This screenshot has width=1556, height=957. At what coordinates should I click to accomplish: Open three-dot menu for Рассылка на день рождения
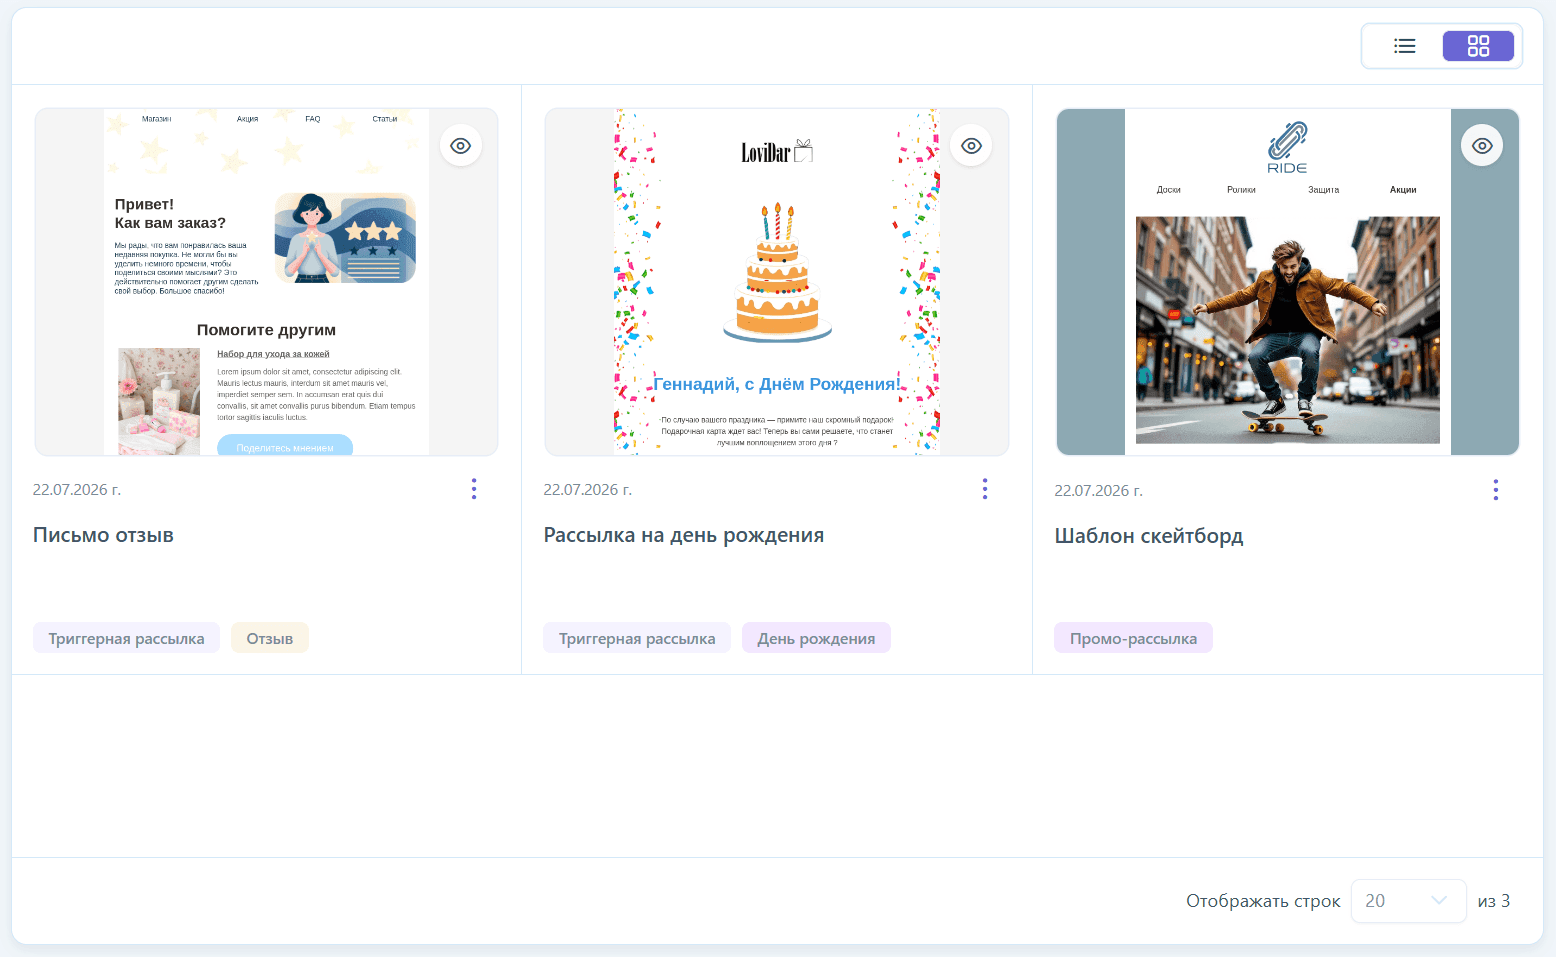pyautogui.click(x=985, y=489)
